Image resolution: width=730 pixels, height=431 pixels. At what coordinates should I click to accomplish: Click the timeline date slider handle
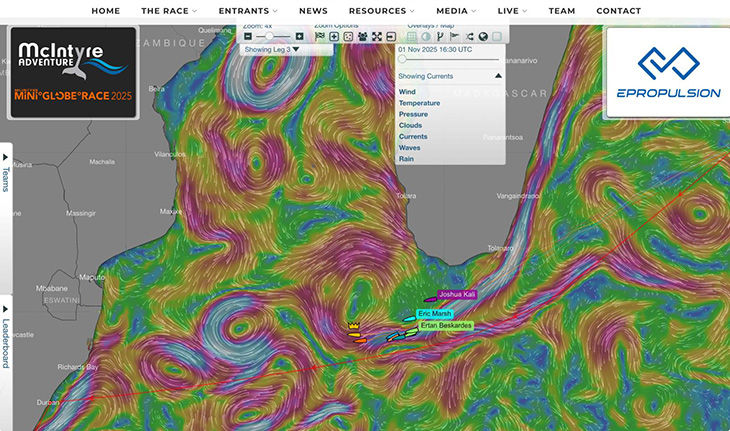point(402,59)
